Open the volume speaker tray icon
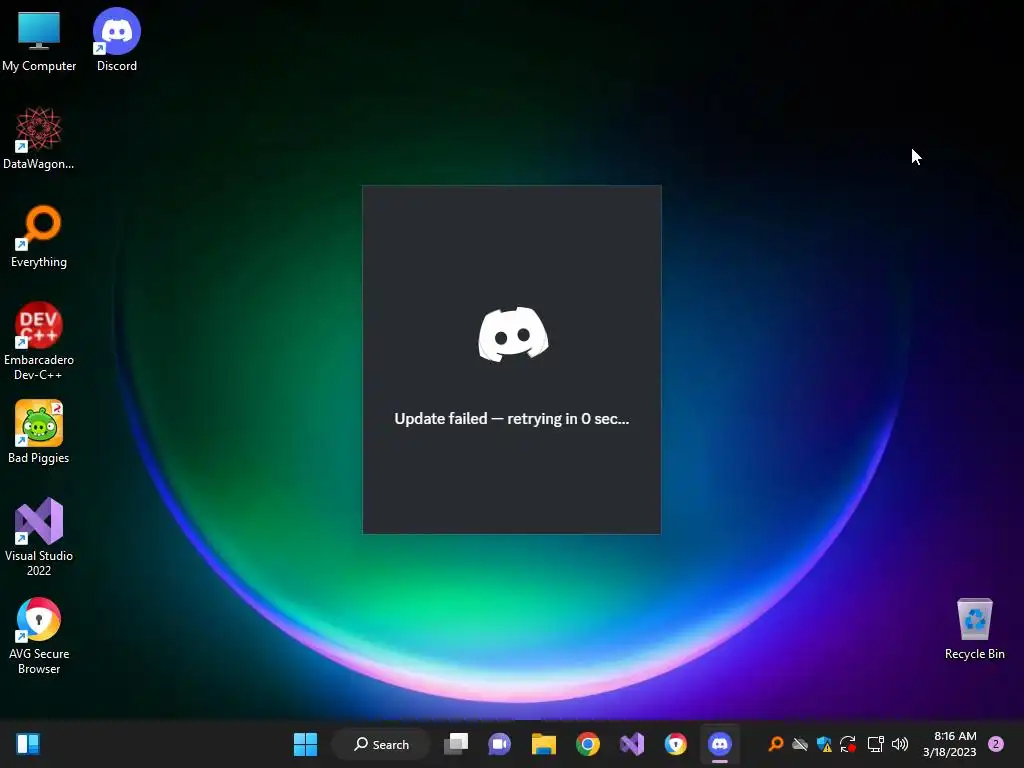Viewport: 1024px width, 768px height. tap(900, 744)
